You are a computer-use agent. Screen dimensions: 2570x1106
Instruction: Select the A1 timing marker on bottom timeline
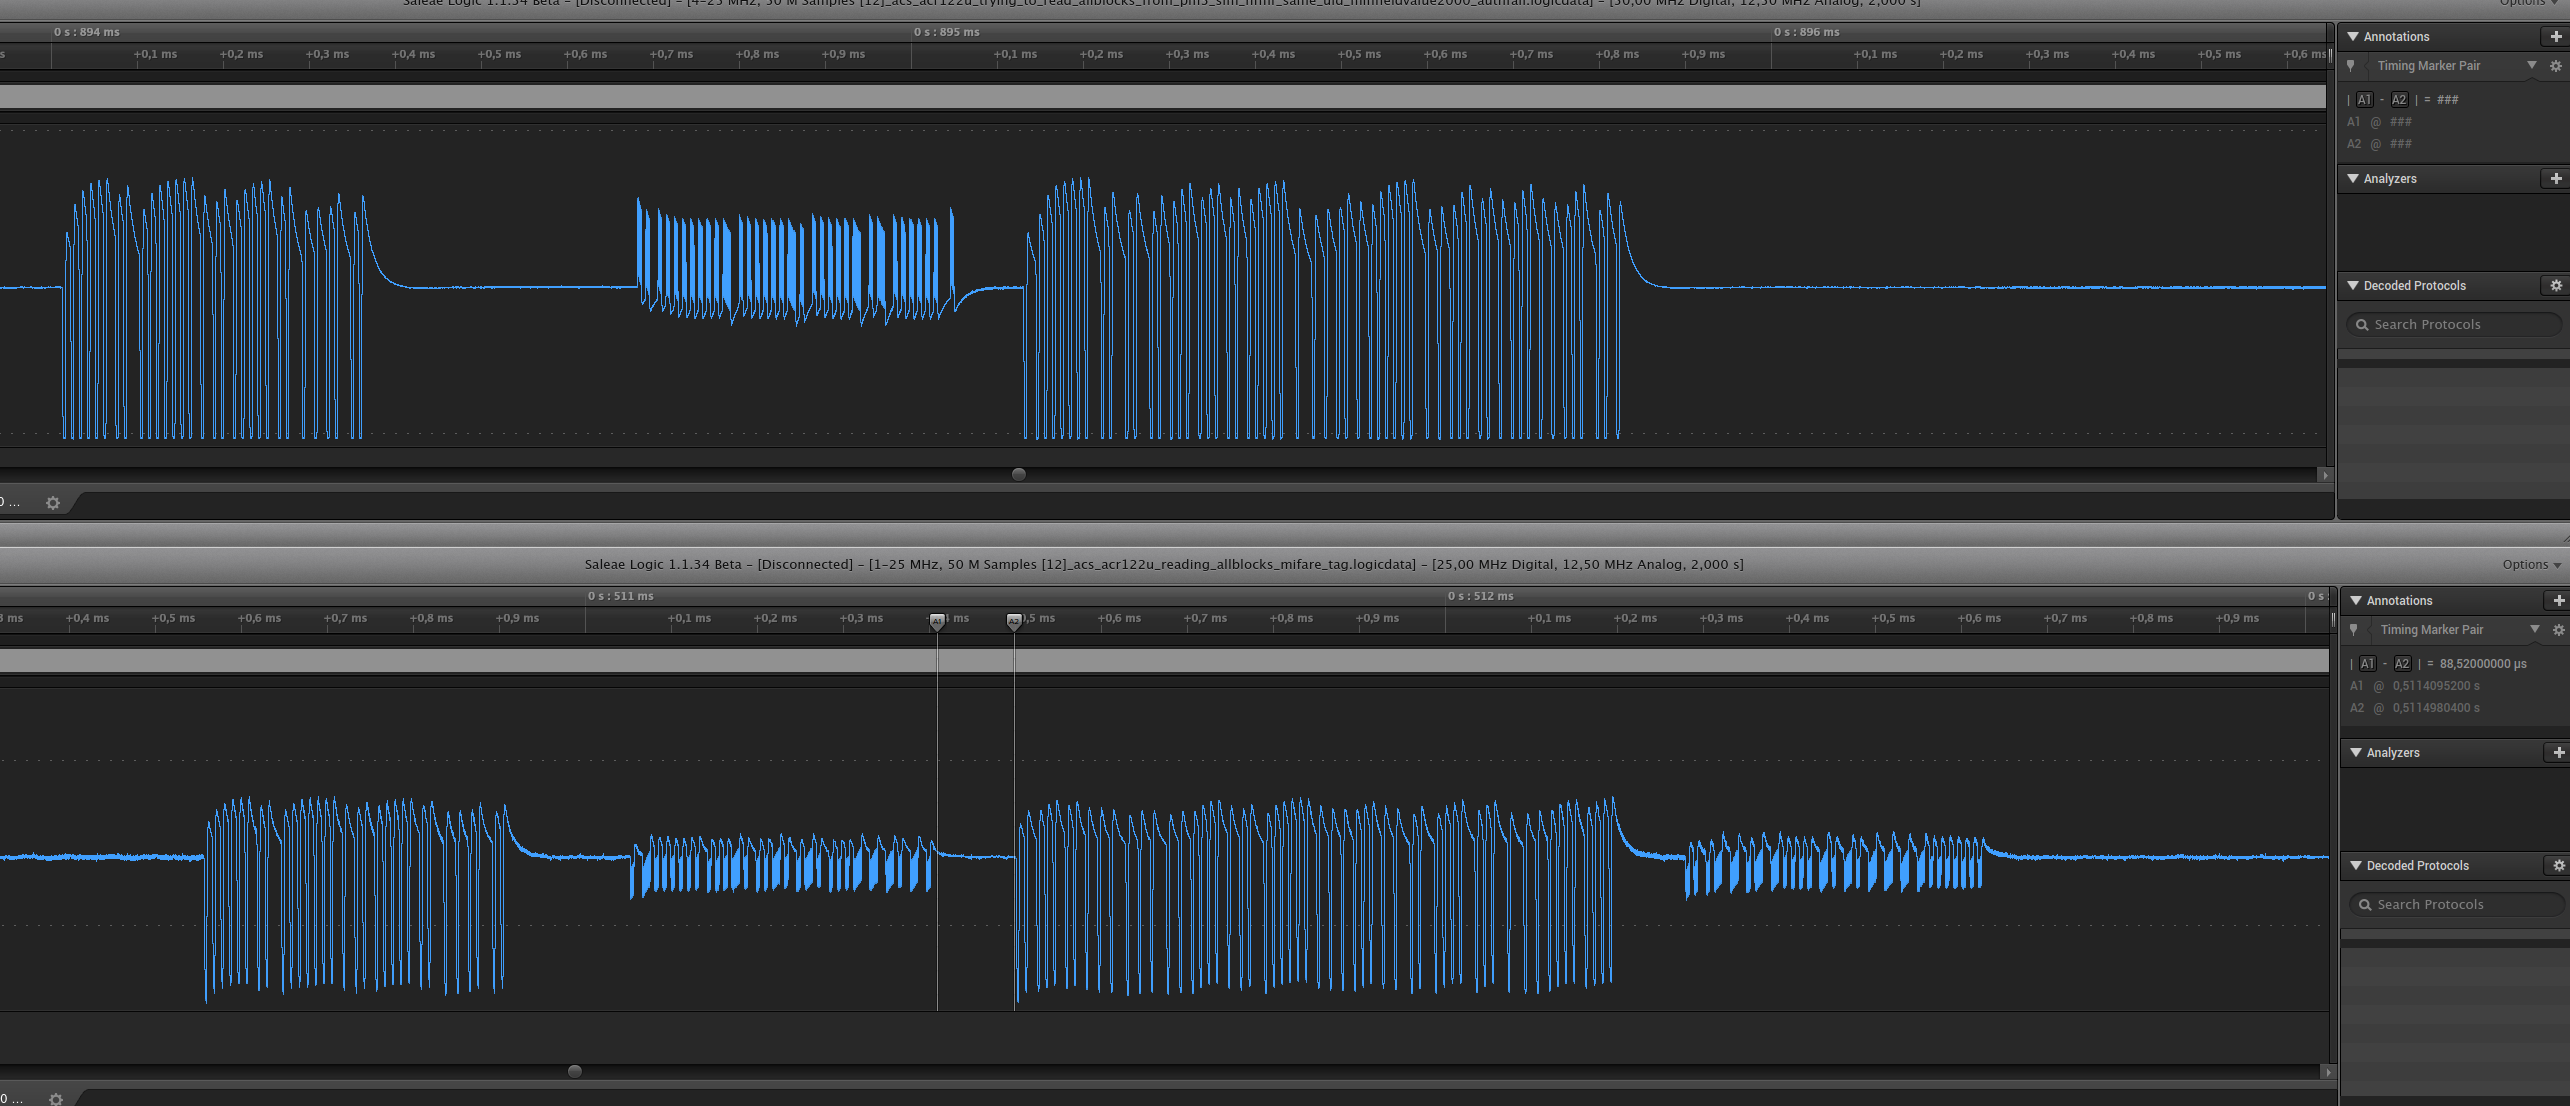pos(937,621)
